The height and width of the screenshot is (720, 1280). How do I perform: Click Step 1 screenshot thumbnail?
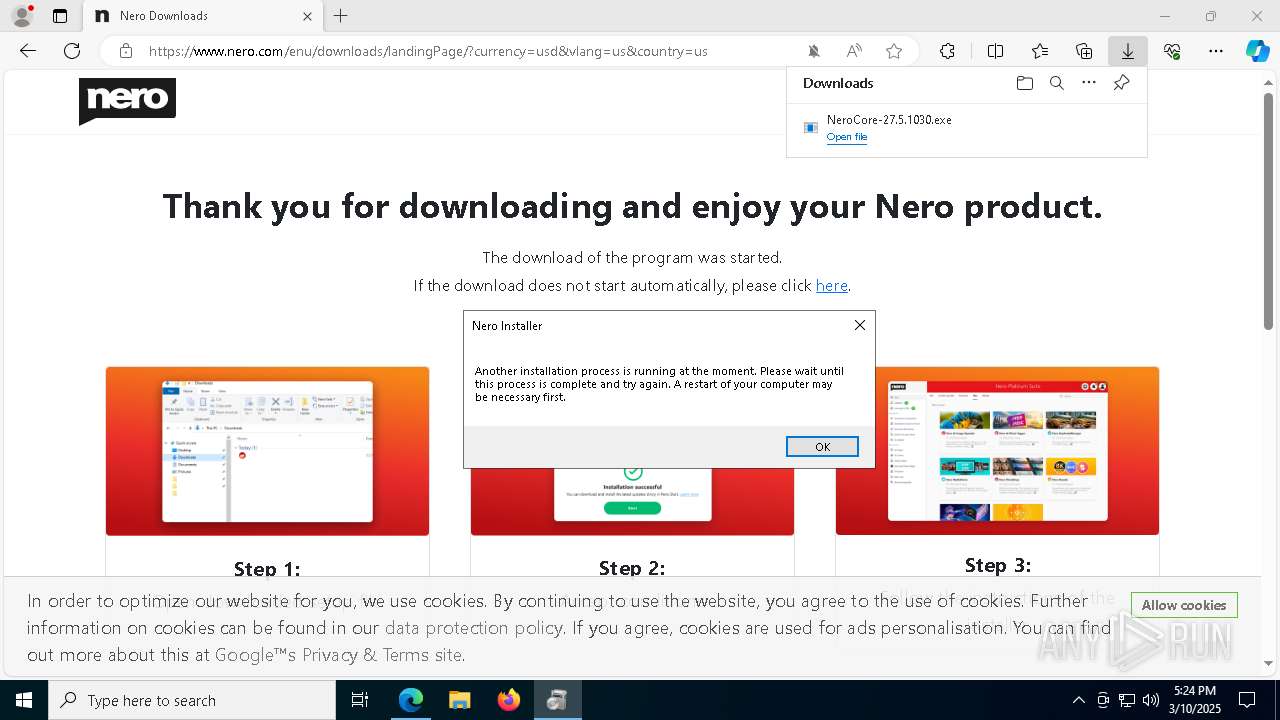pos(267,451)
